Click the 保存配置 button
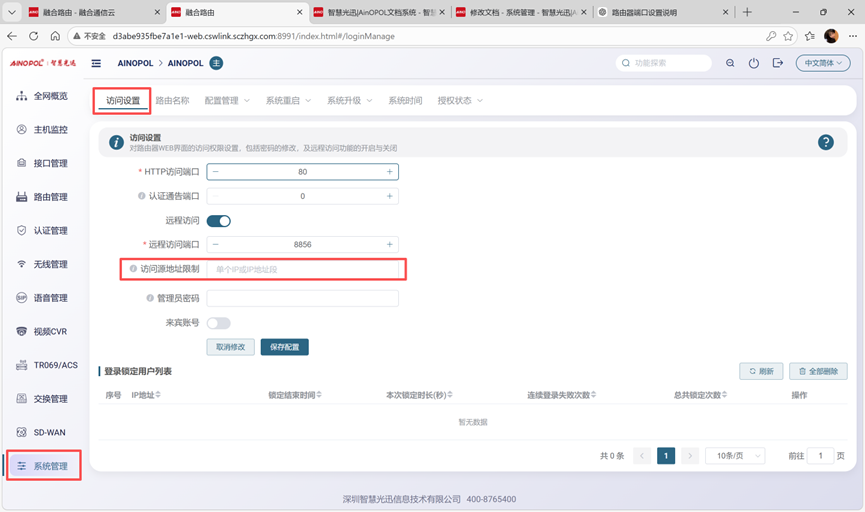865x512 pixels. (x=285, y=347)
